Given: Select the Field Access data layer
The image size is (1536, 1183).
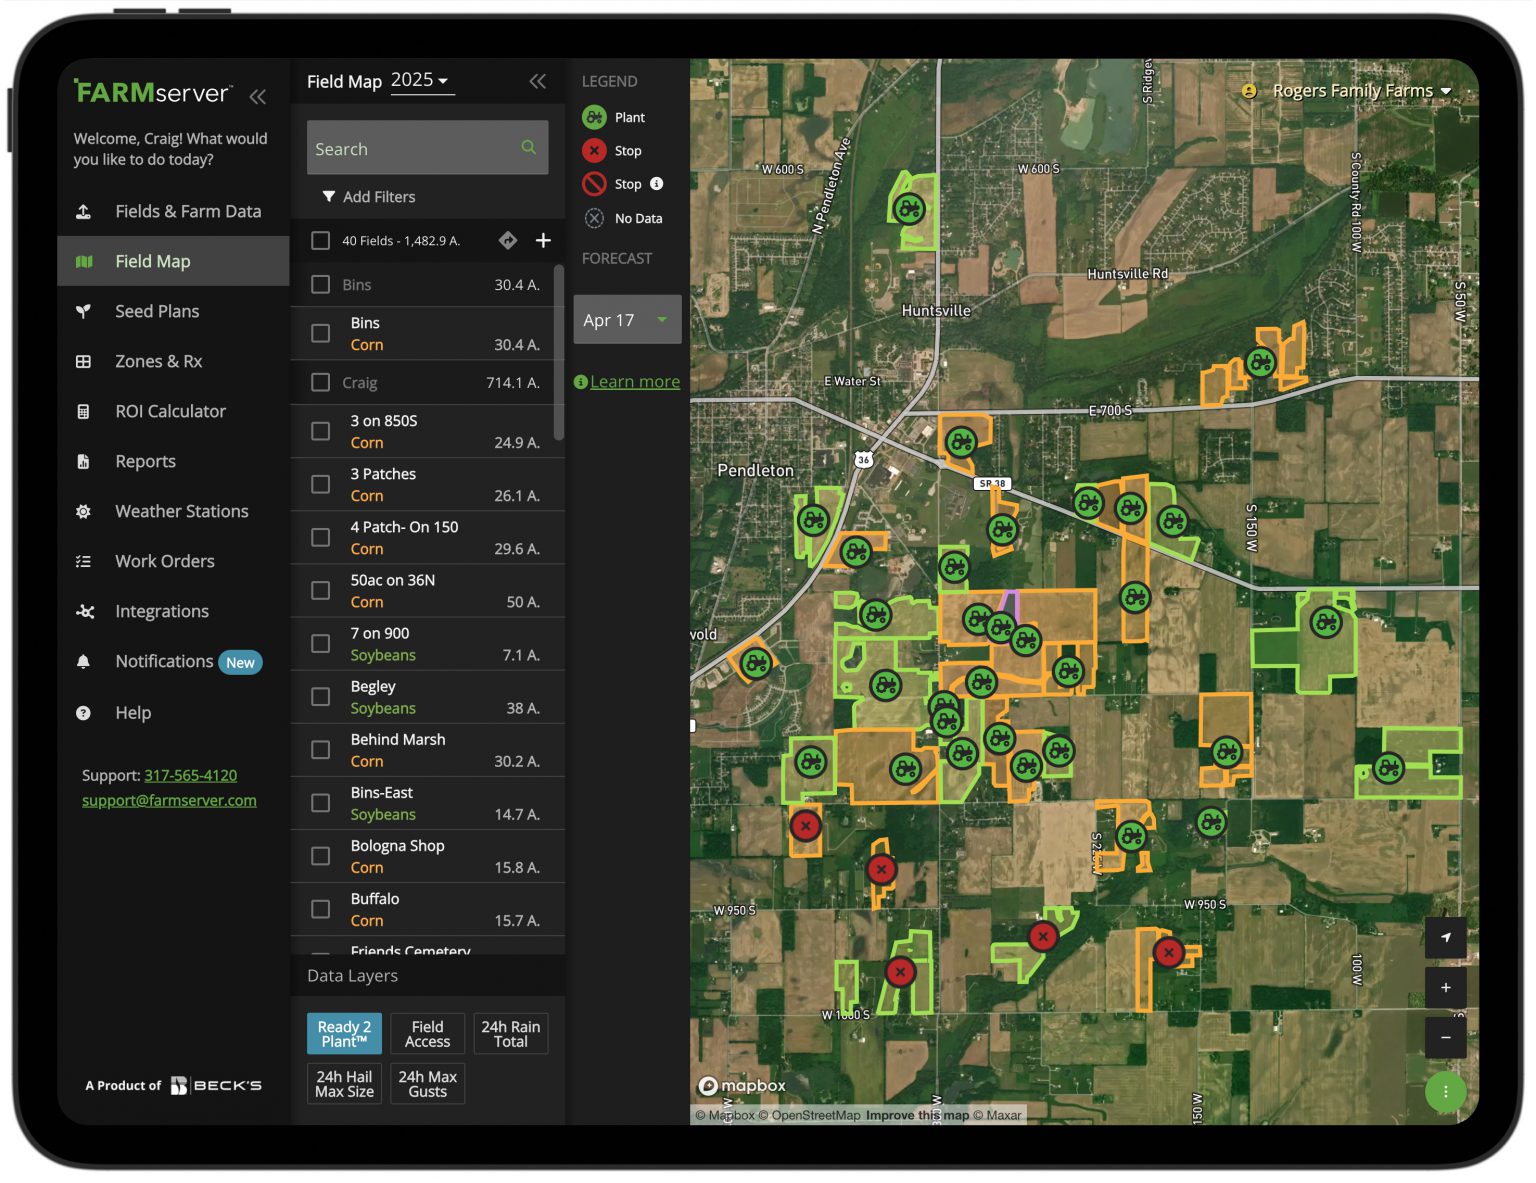Looking at the screenshot, I should (x=427, y=1034).
